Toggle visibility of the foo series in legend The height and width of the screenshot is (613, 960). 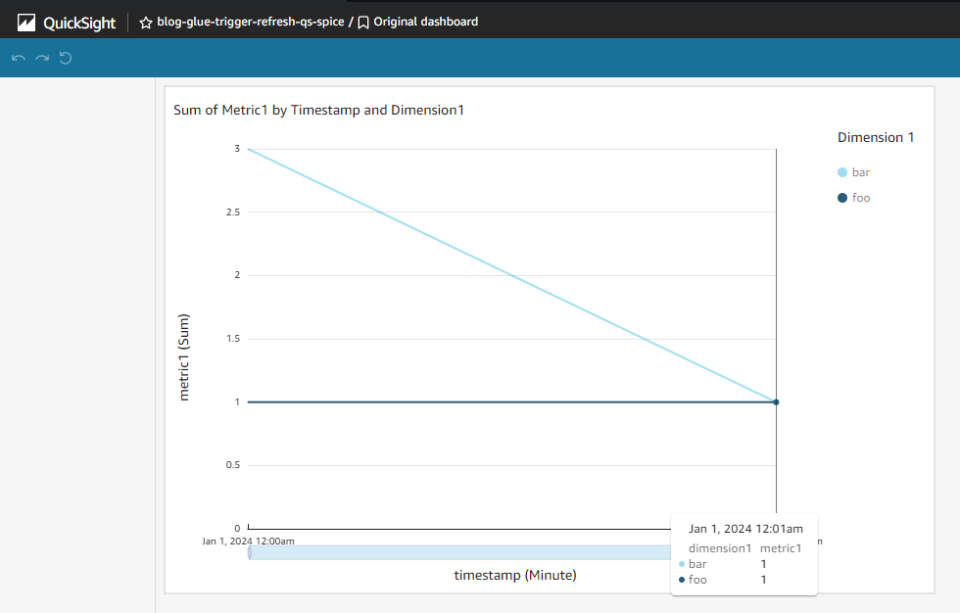(862, 197)
